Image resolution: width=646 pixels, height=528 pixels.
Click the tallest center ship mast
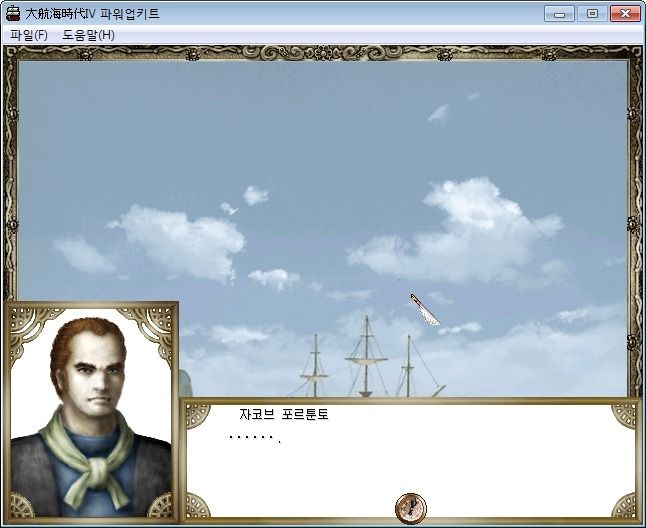click(366, 356)
